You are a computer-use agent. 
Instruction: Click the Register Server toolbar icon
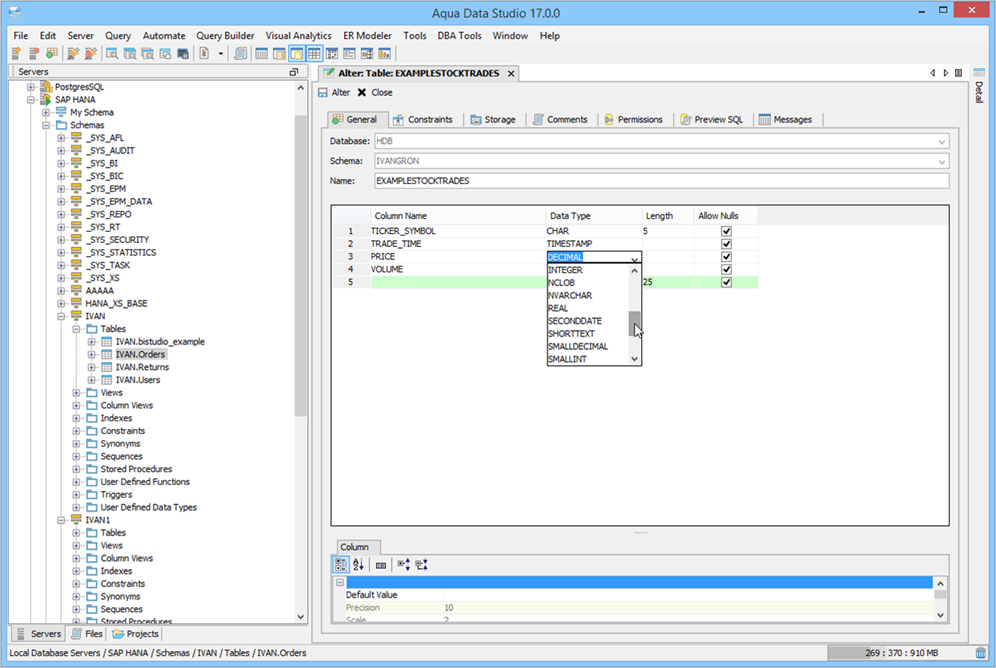16,54
